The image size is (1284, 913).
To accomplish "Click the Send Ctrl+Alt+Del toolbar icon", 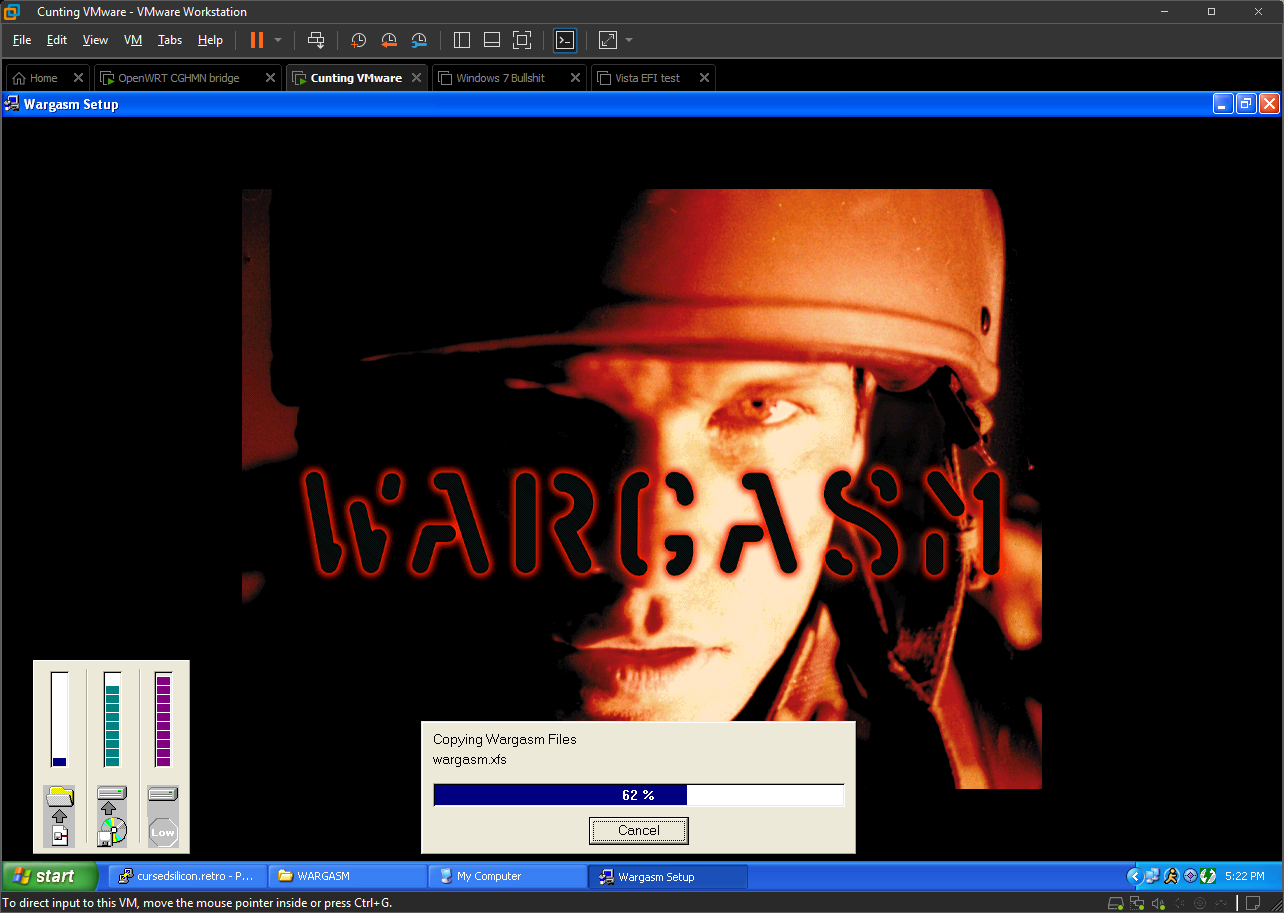I will (x=316, y=40).
